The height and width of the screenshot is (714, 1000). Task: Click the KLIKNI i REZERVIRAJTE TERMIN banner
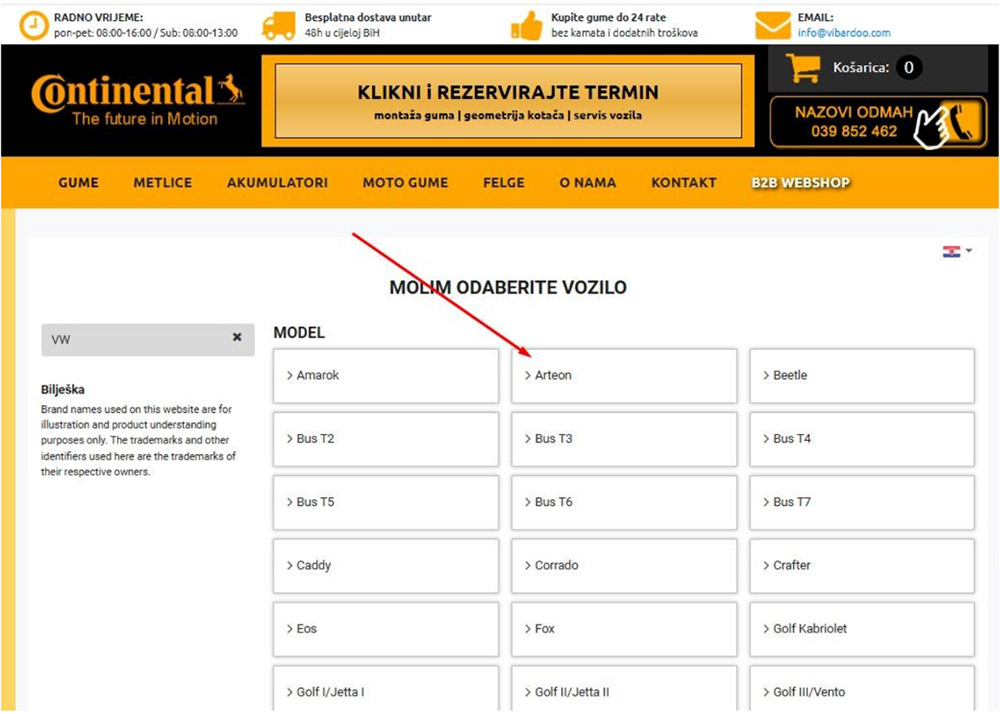click(x=508, y=101)
